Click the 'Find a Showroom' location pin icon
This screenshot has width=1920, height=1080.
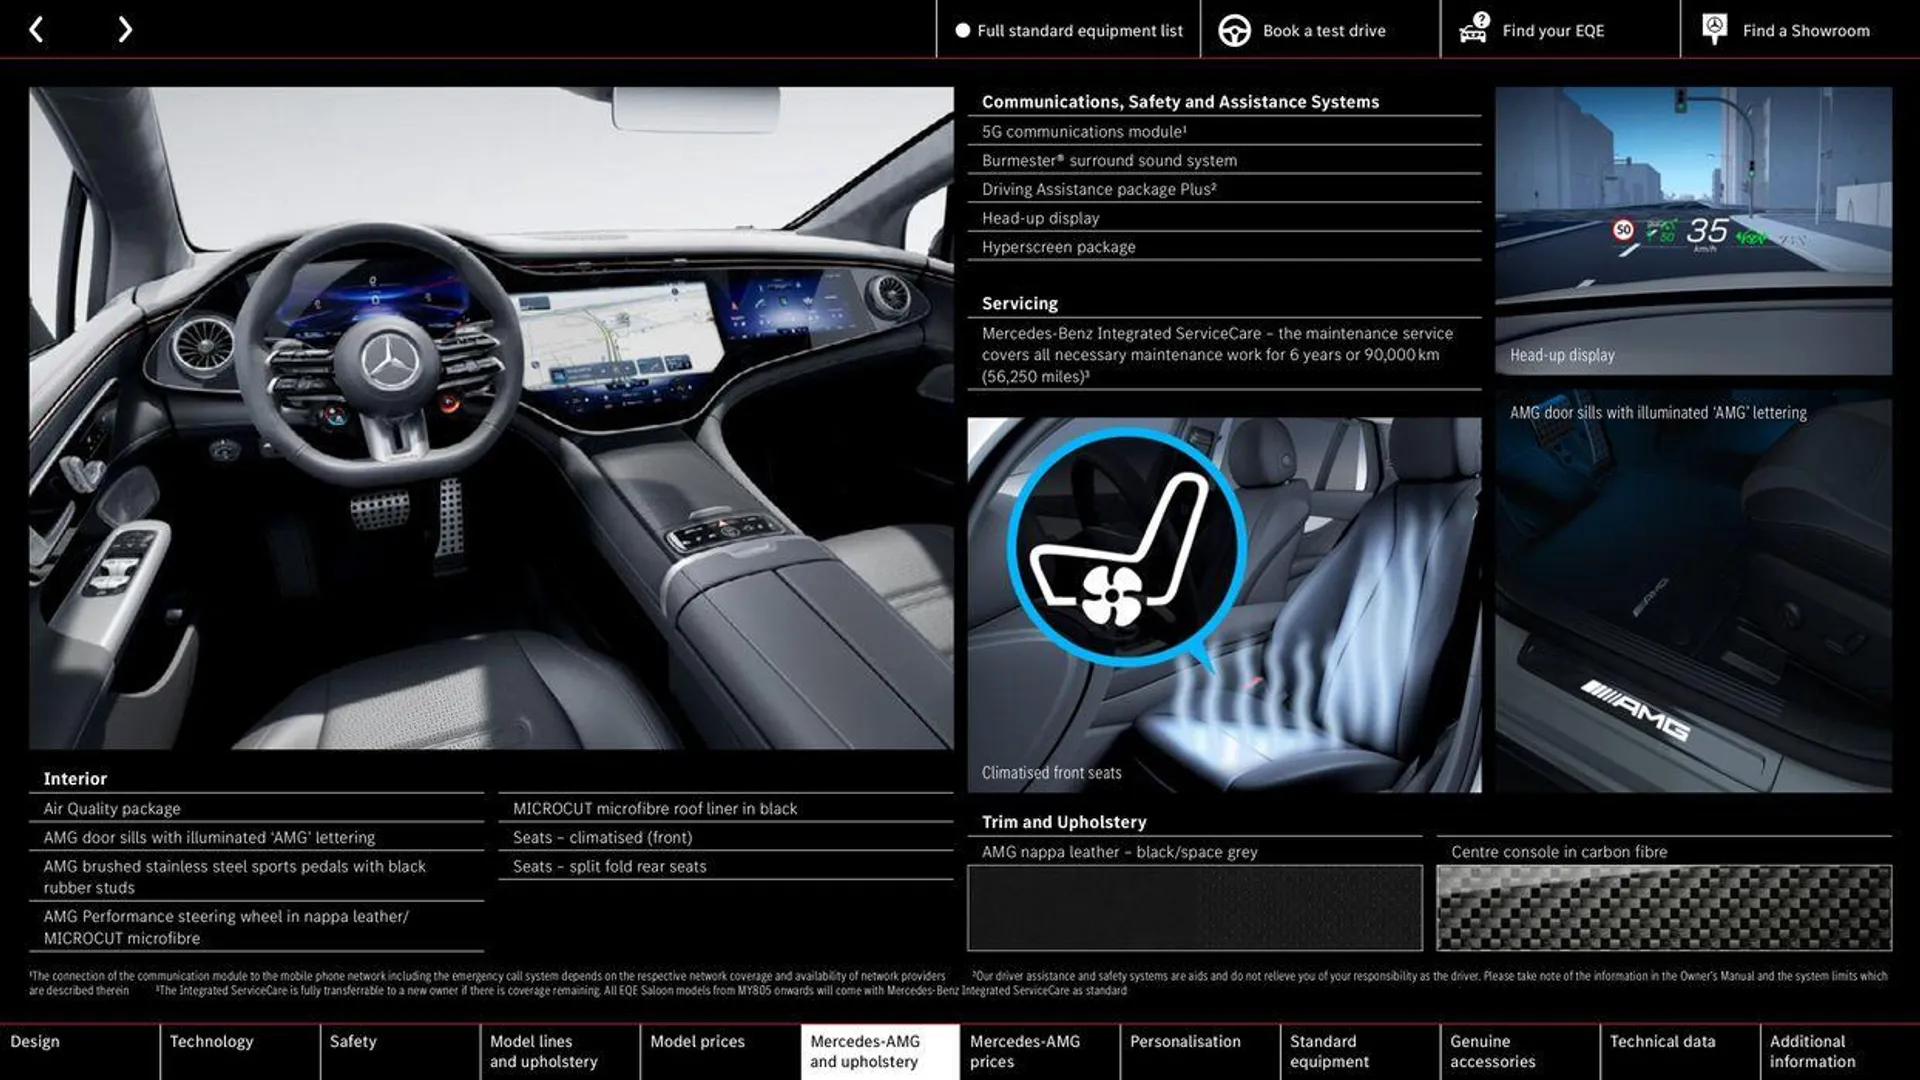pyautogui.click(x=1714, y=29)
